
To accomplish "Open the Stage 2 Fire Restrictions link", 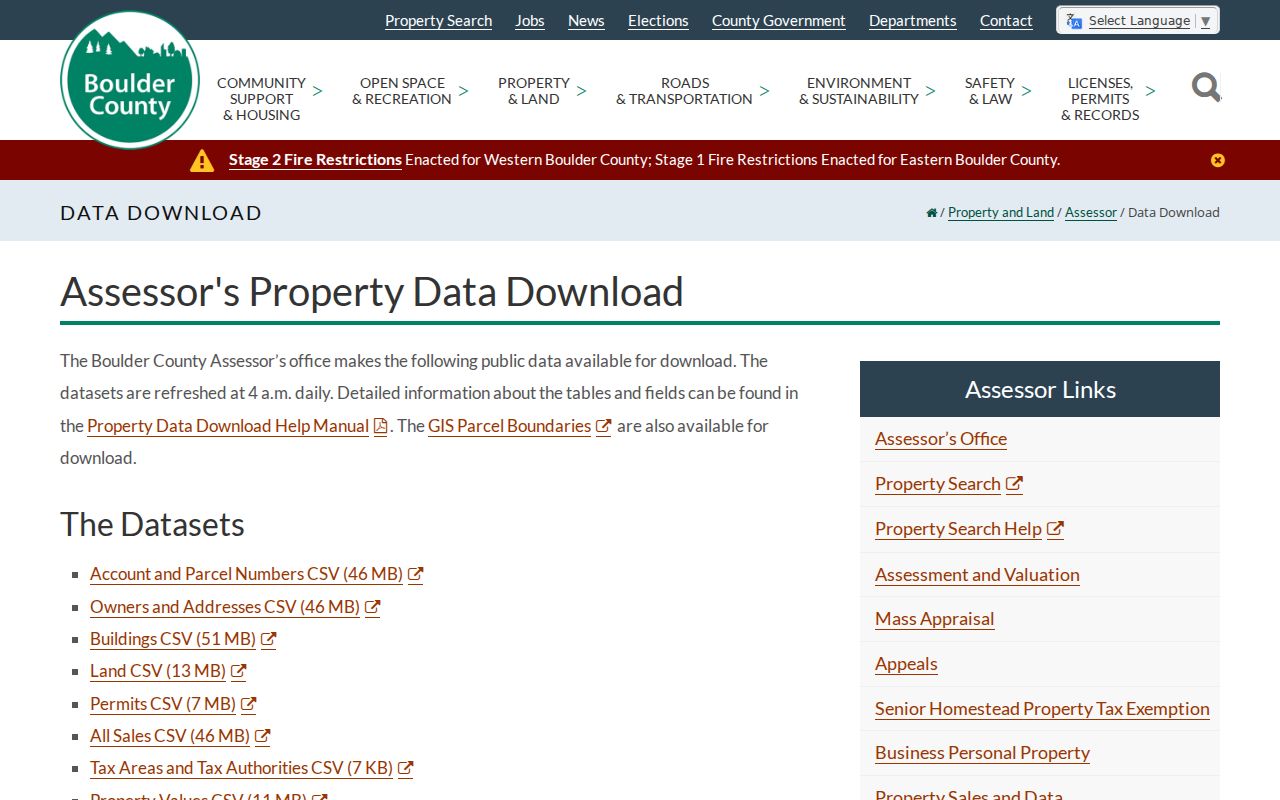I will [x=315, y=160].
